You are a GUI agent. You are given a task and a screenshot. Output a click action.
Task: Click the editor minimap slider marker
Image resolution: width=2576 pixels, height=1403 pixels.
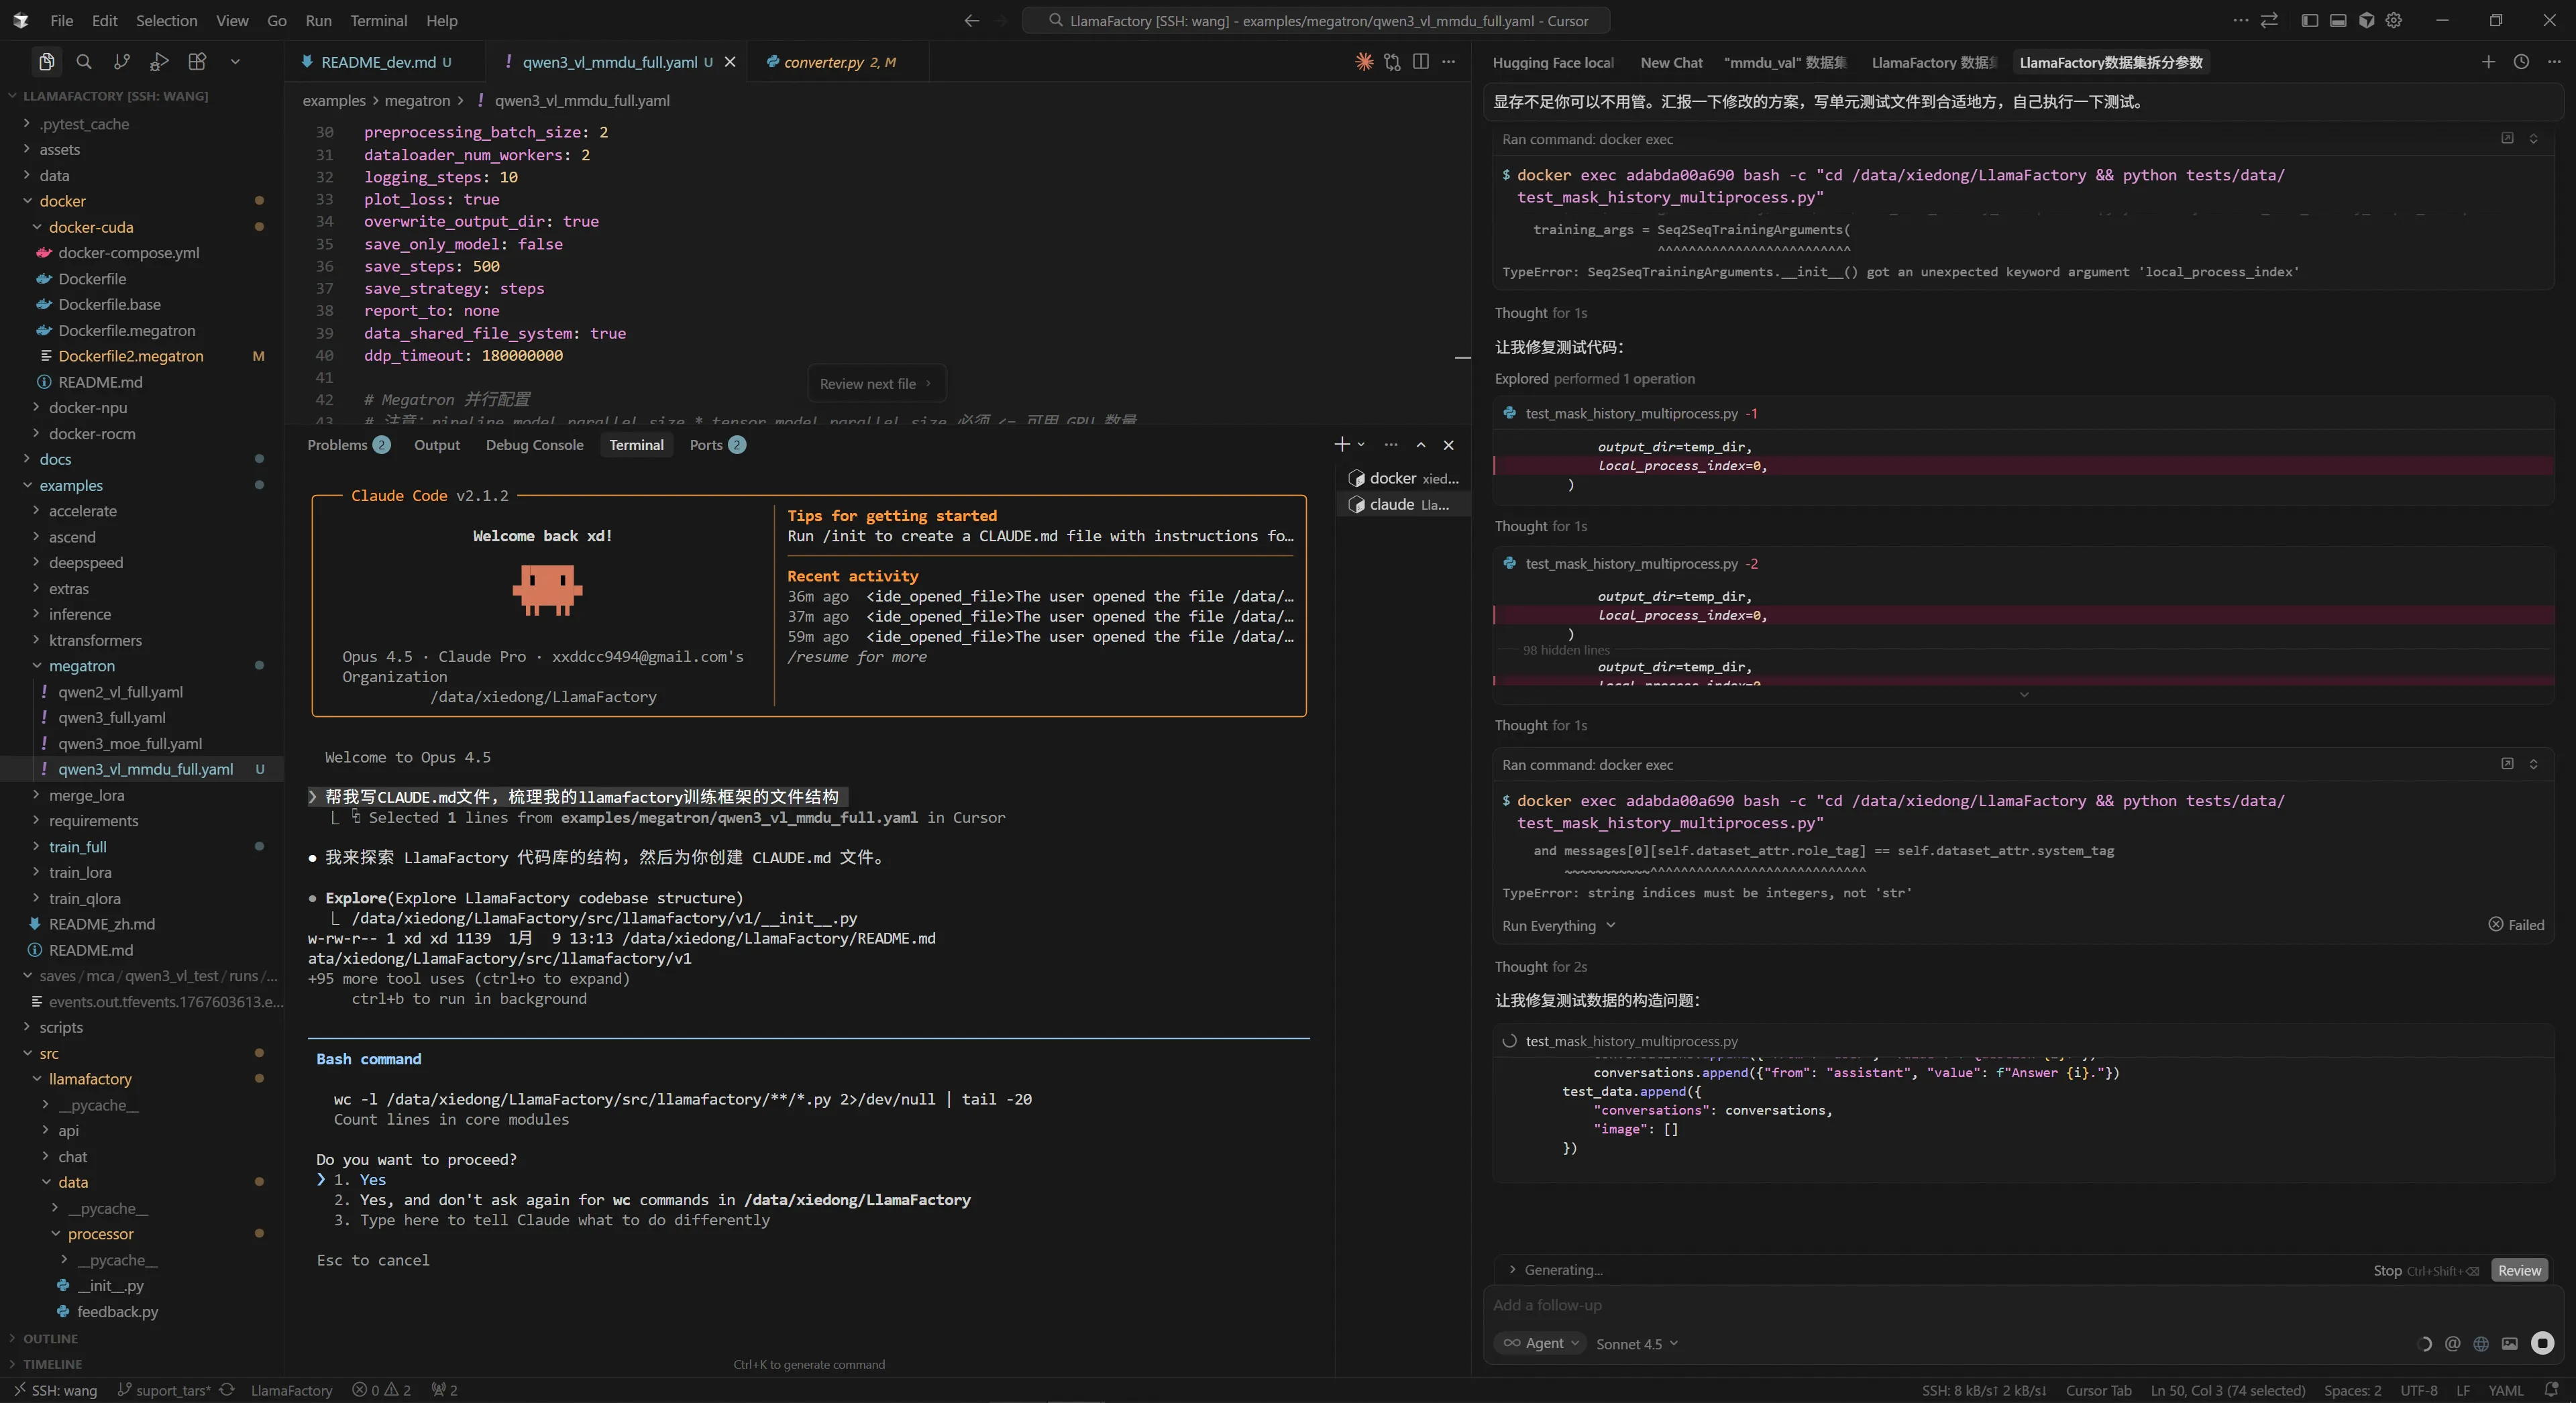(x=1462, y=357)
